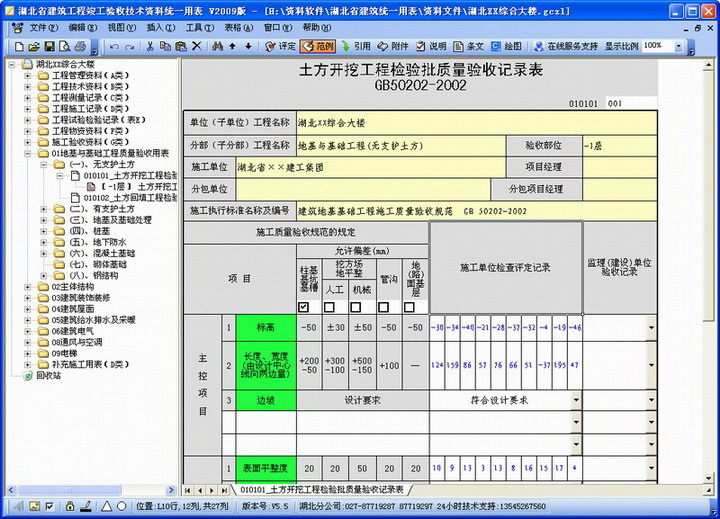The image size is (720, 519).
Task: Go to last sheet navigation arrow
Action: (224, 491)
